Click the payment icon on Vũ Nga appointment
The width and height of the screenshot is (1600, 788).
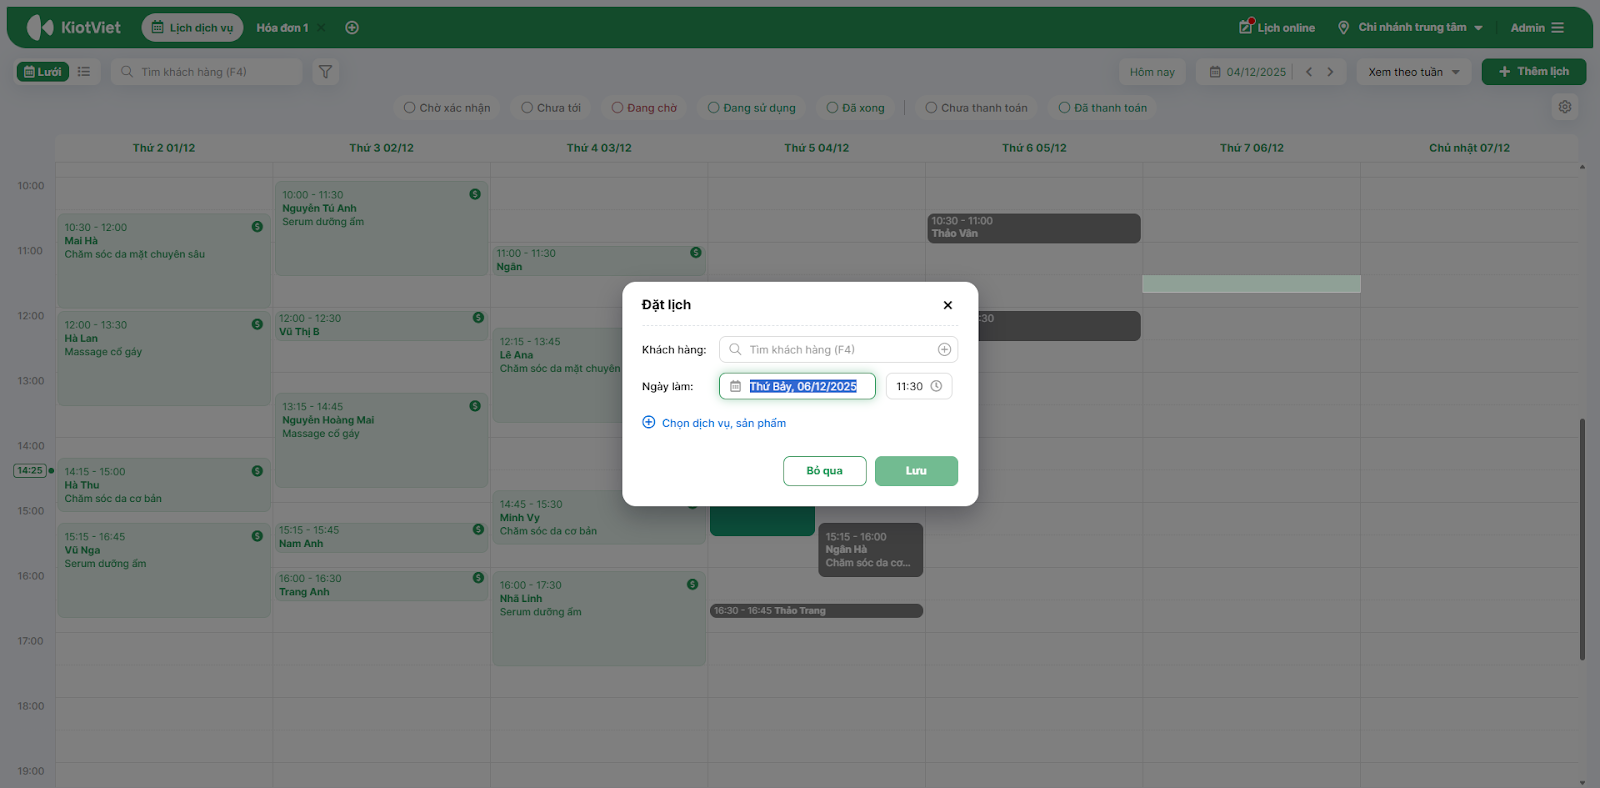point(257,536)
